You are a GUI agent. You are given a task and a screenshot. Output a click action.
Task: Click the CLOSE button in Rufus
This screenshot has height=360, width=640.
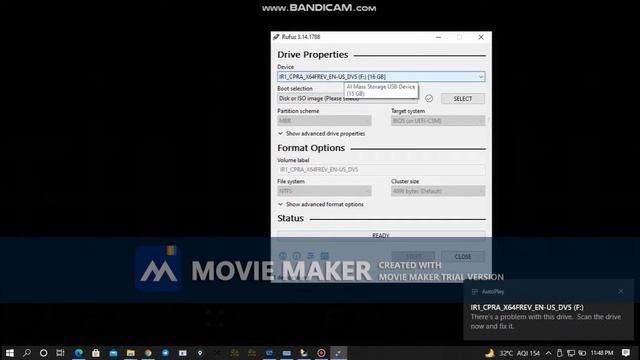[463, 256]
